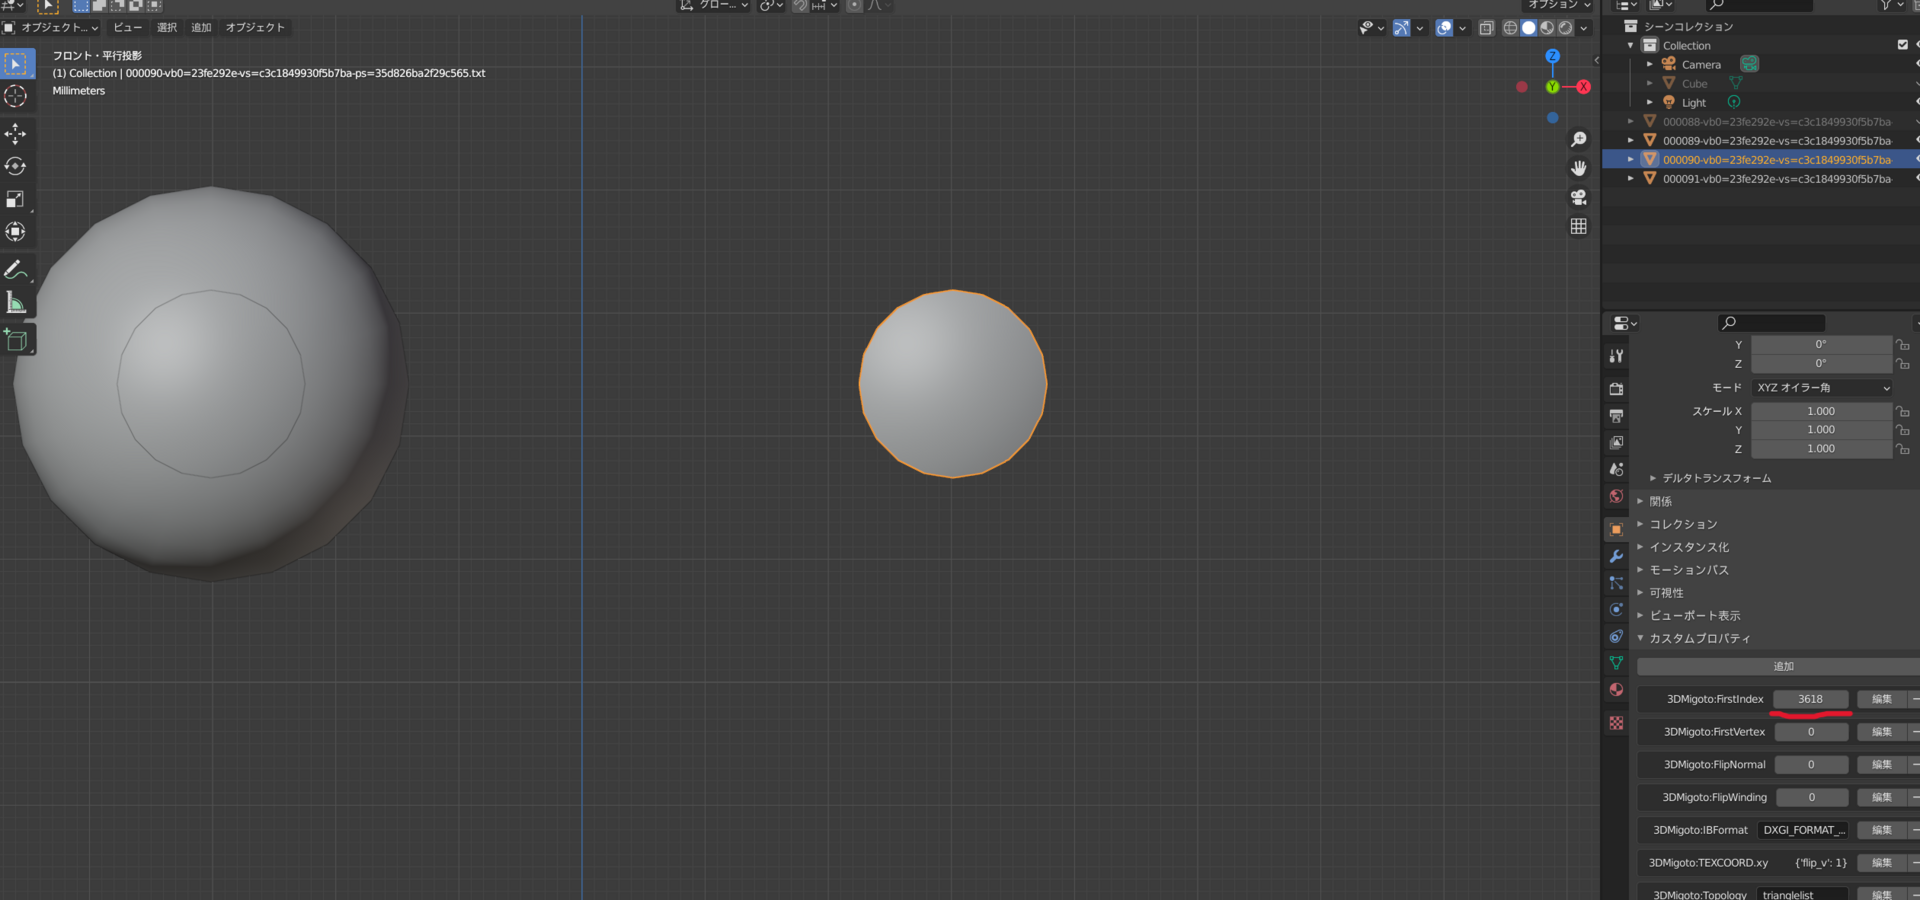Open the Object Data properties green triangle tab
1920x900 pixels.
[x=1616, y=663]
